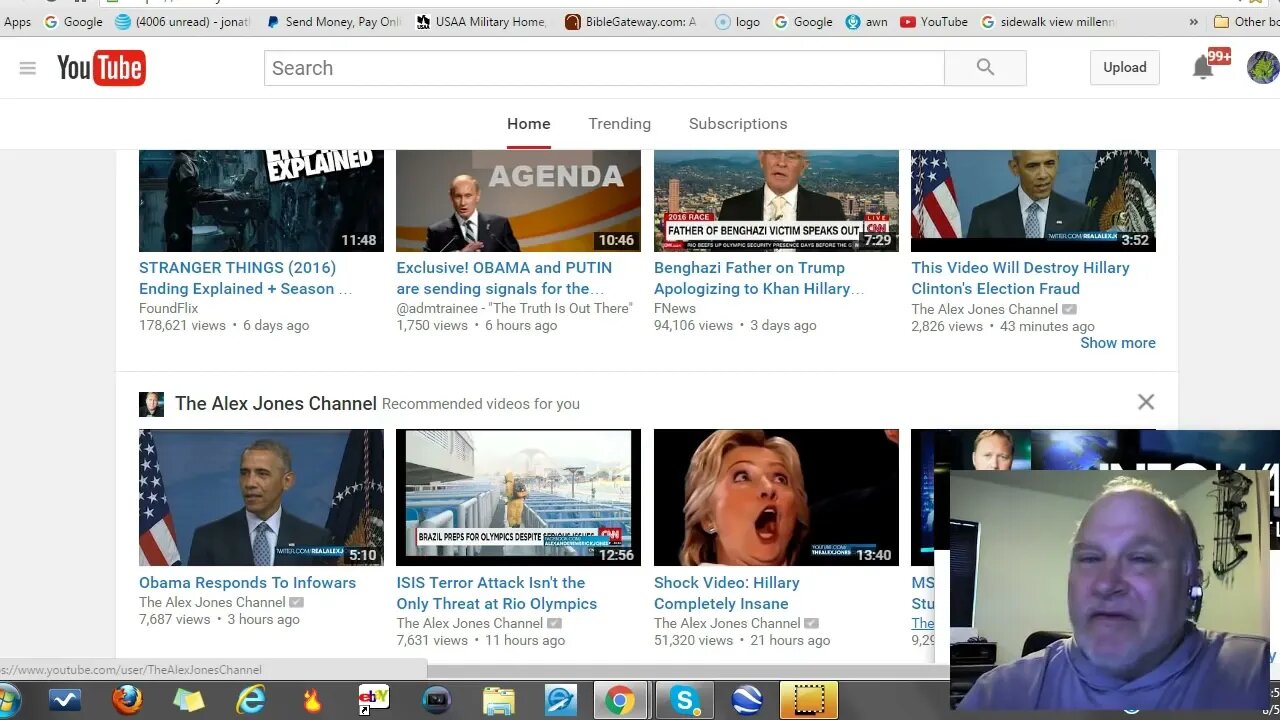The image size is (1280, 720).
Task: Open 'ISIS Terror Attack Isn't the' title
Action: pyautogui.click(x=496, y=593)
